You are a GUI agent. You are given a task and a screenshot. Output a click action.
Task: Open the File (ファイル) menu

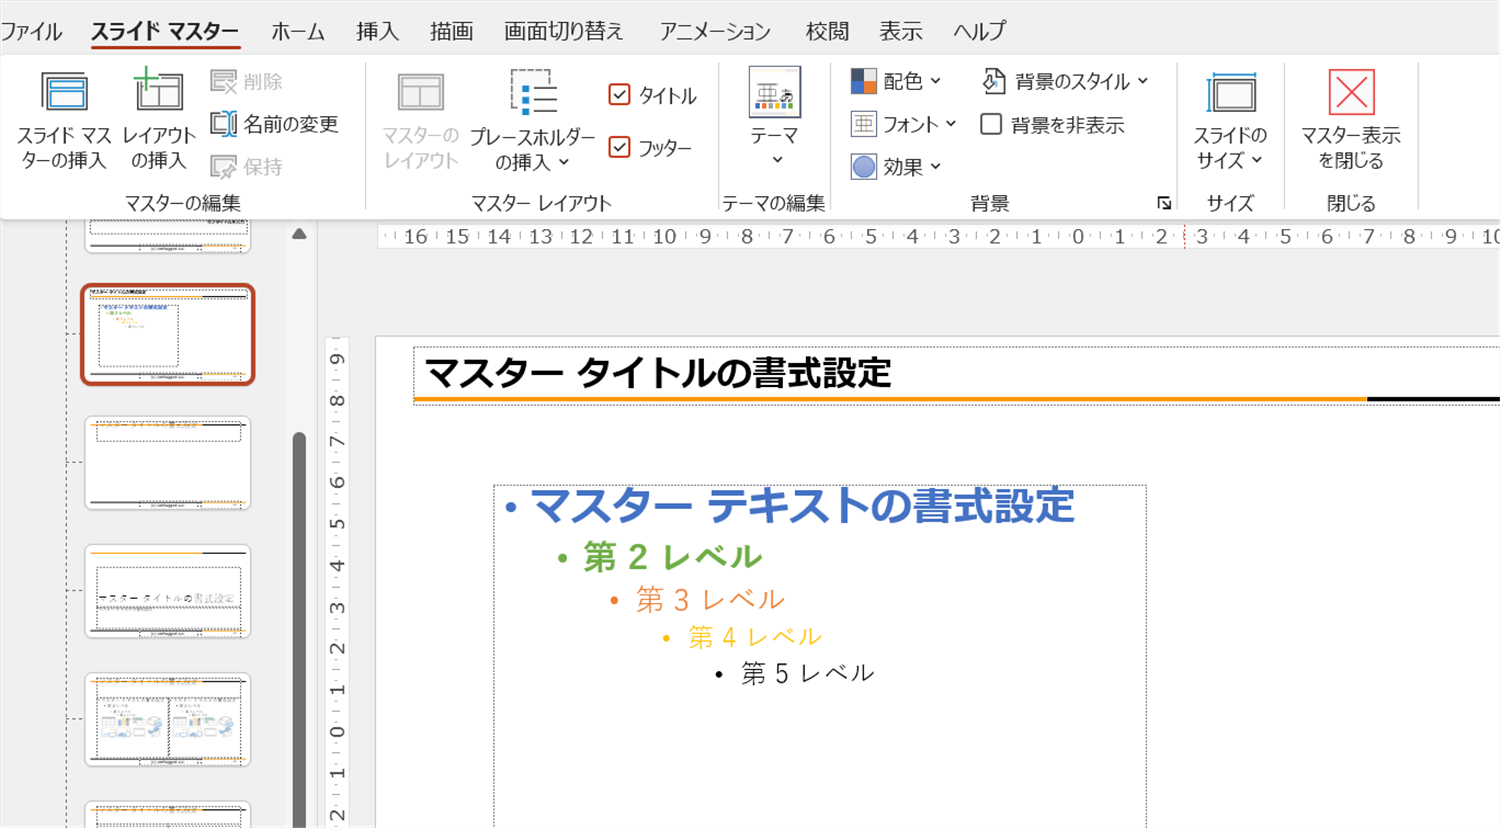tap(31, 32)
